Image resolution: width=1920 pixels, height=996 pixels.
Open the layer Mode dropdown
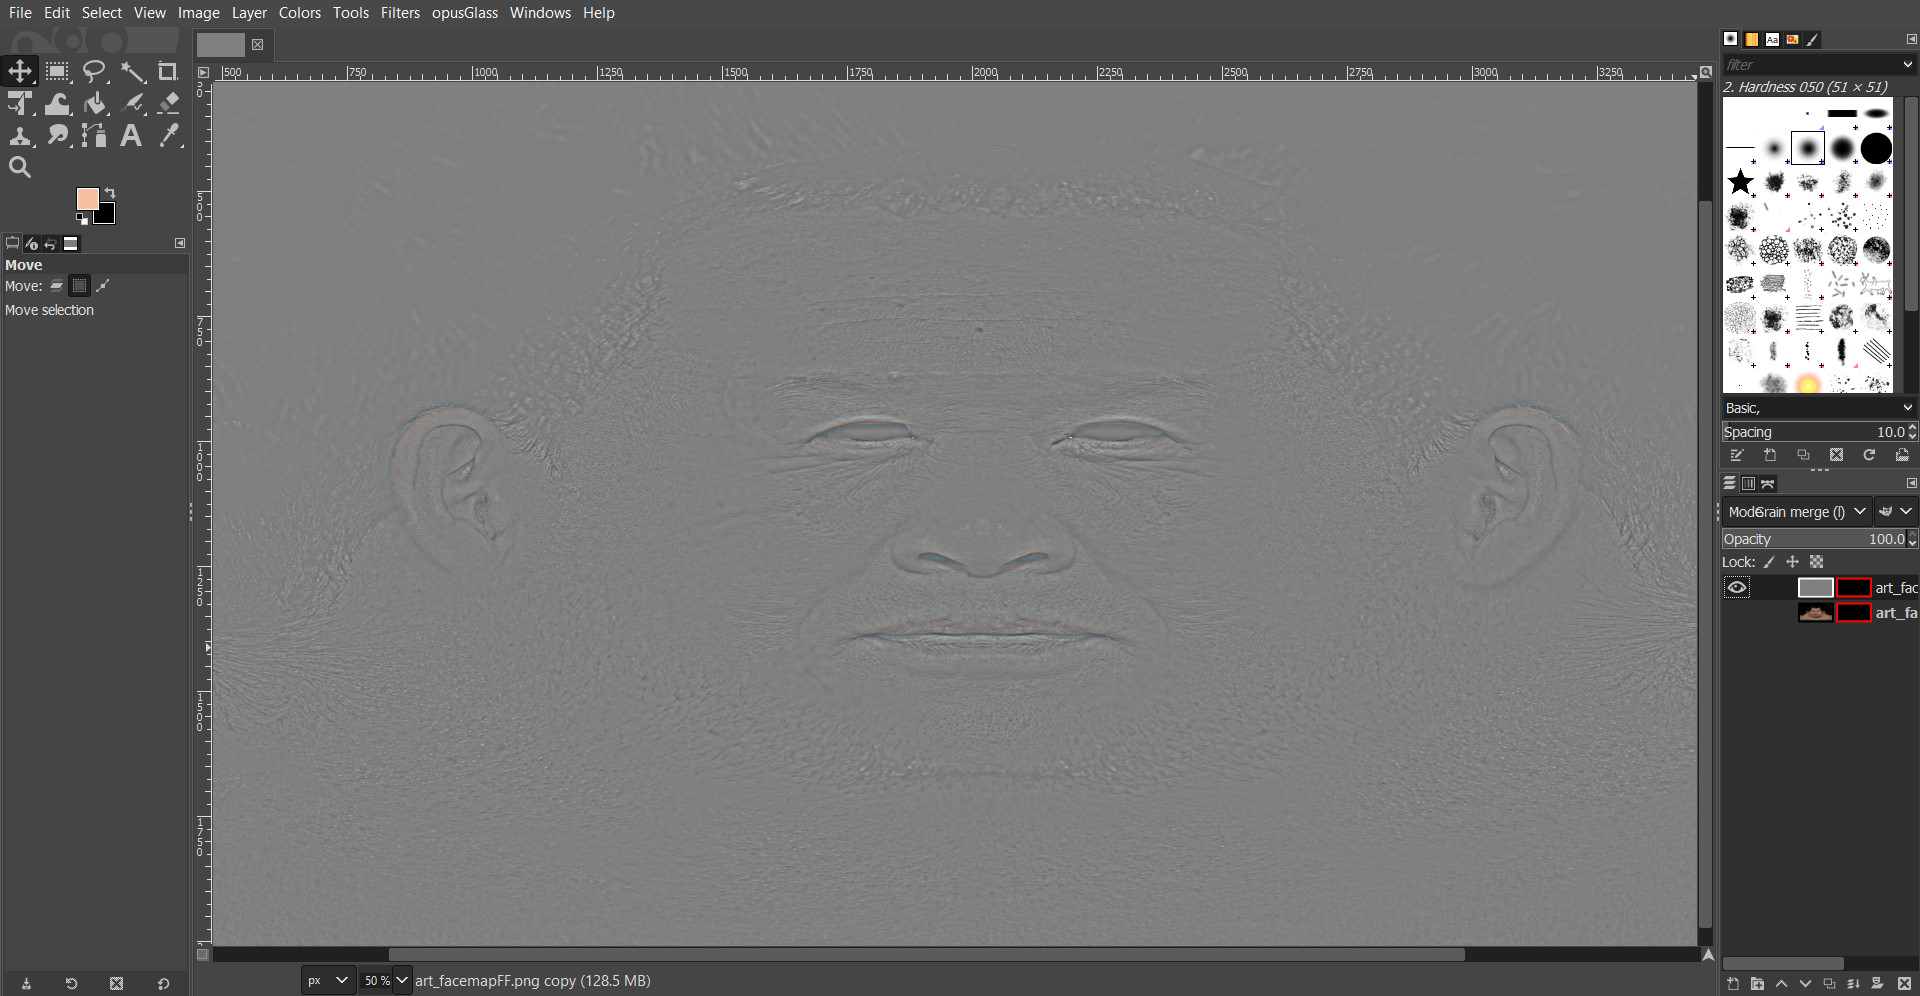[x=1795, y=511]
